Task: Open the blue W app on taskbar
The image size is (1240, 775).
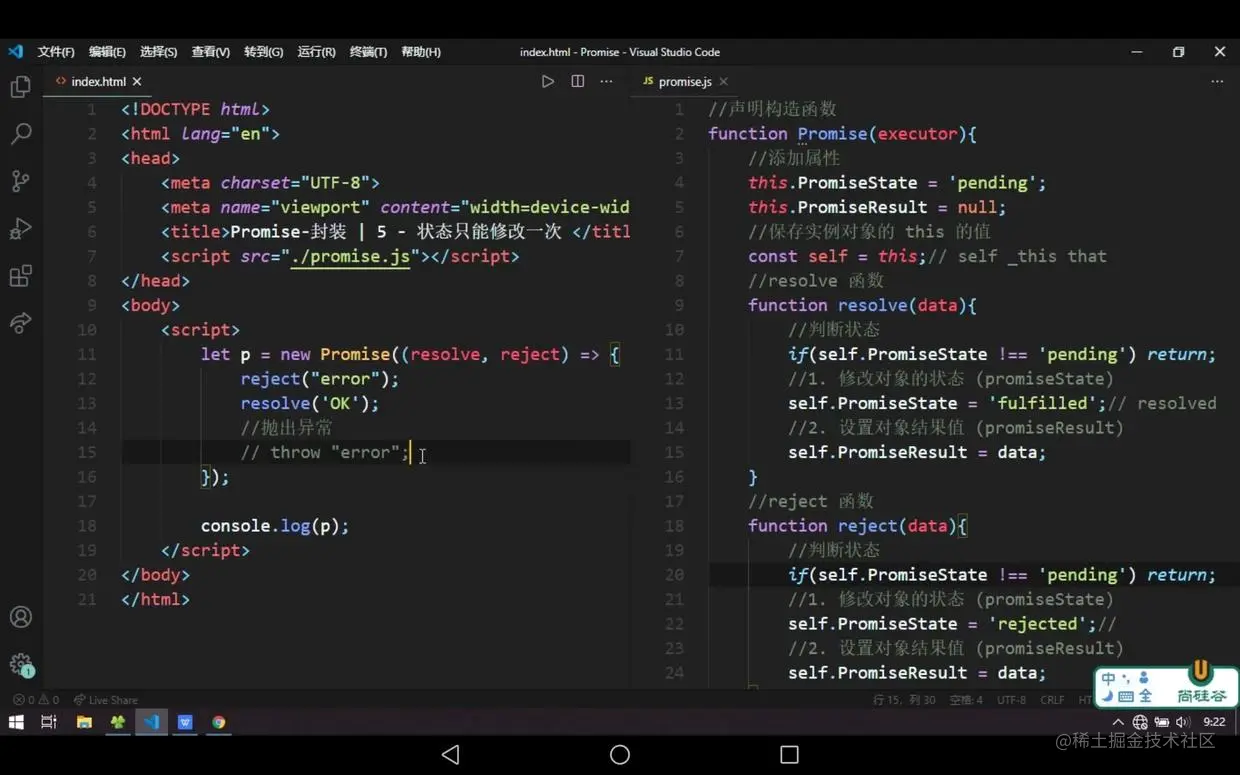Action: tap(185, 722)
